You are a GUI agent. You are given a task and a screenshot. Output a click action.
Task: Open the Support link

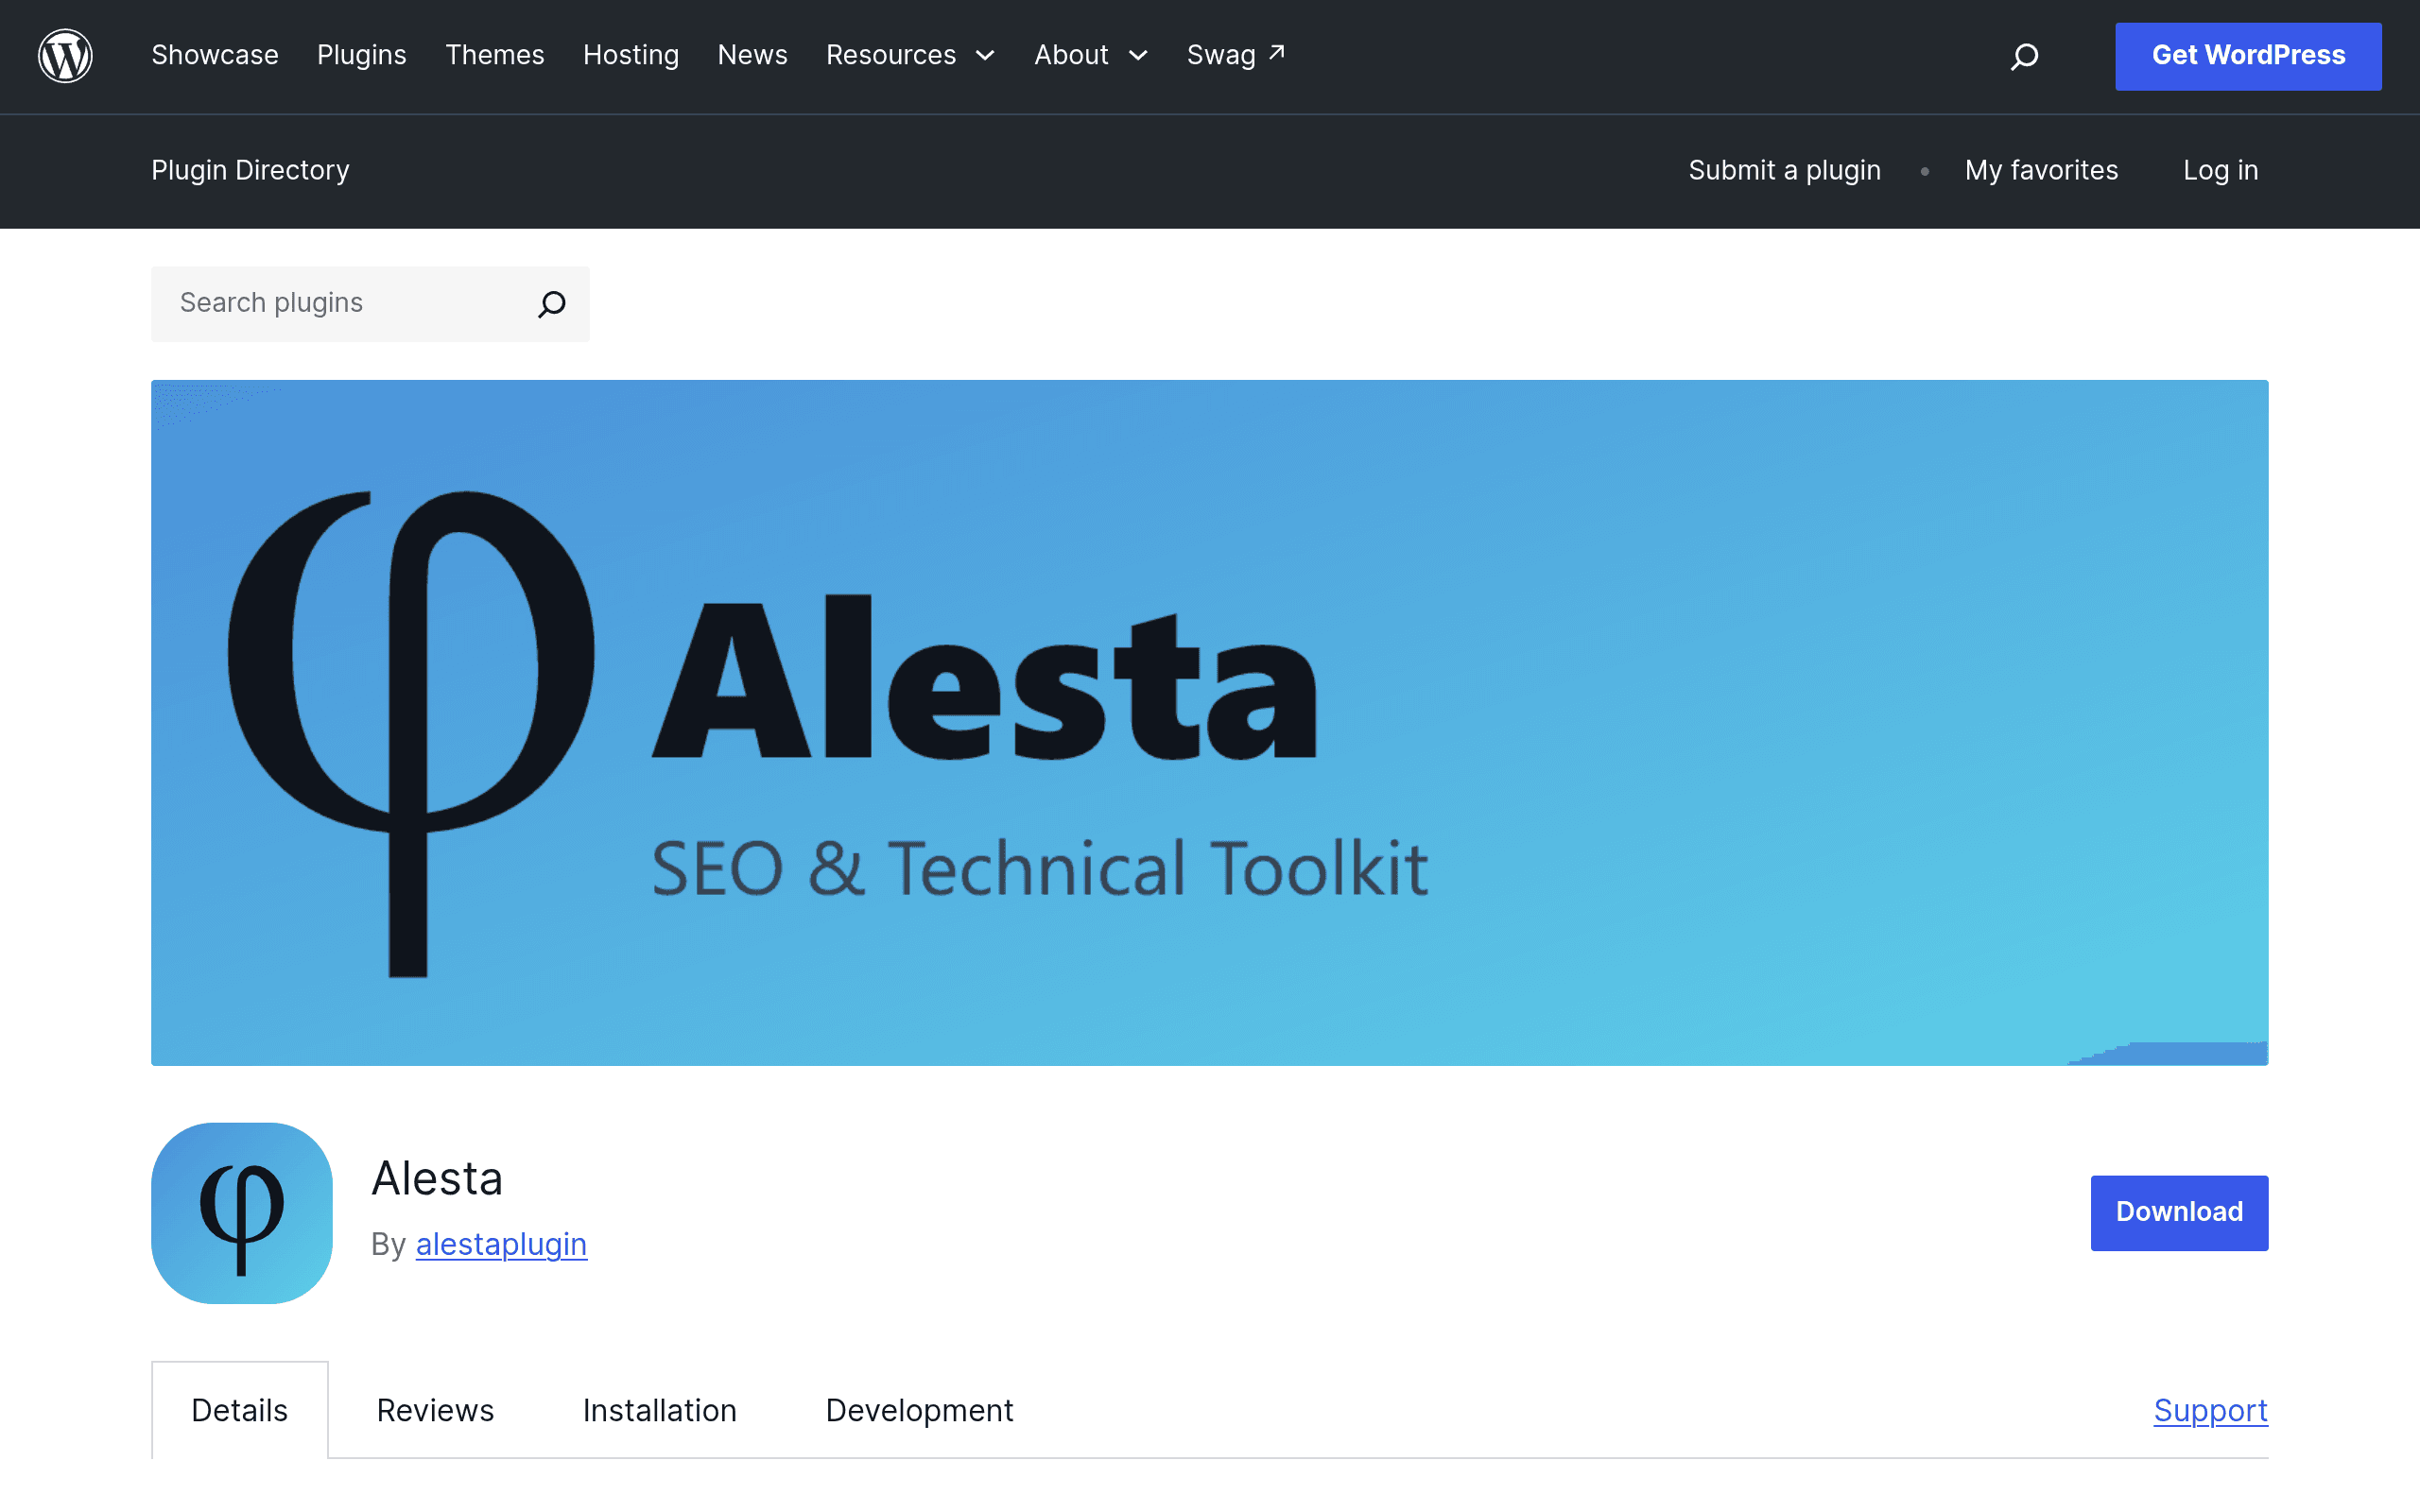pyautogui.click(x=2210, y=1410)
